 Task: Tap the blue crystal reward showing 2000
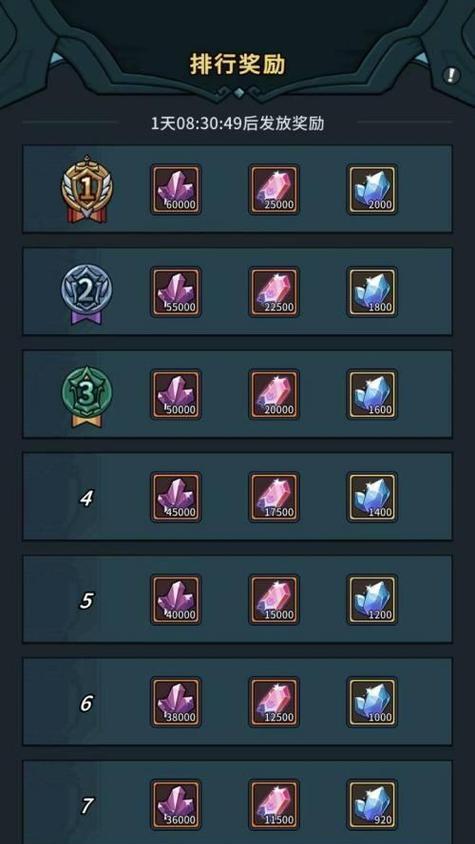click(x=372, y=189)
